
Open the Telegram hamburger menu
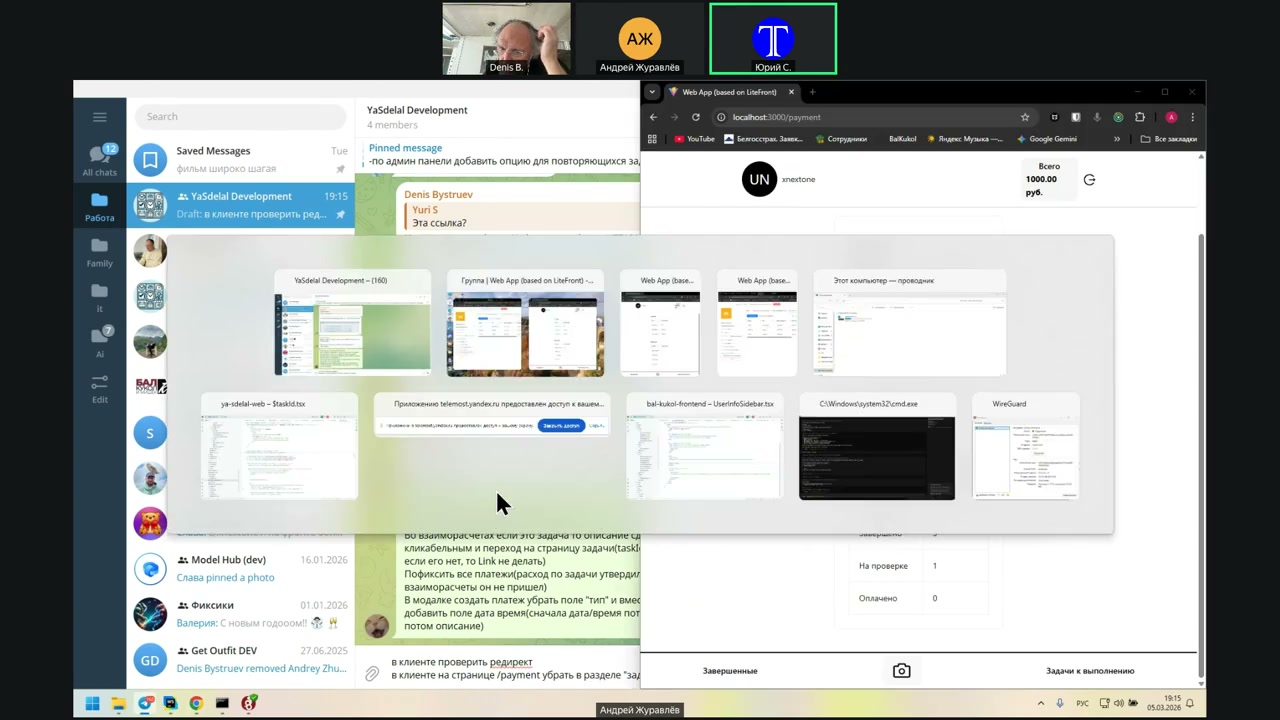[99, 117]
